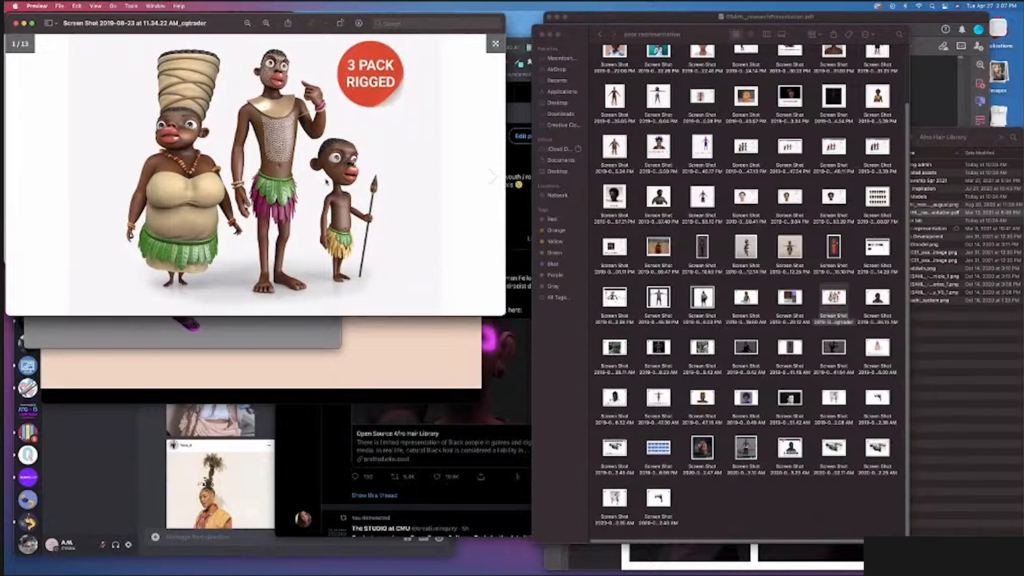Open search in poor representation Finder window
Image resolution: width=1024 pixels, height=576 pixels.
pyautogui.click(x=899, y=34)
